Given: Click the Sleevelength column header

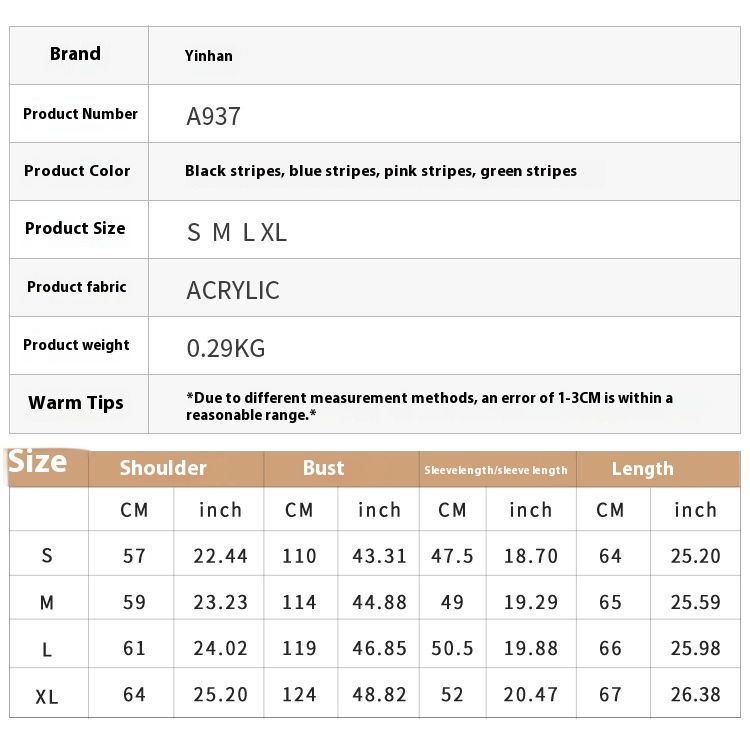Looking at the screenshot, I should click(495, 470).
